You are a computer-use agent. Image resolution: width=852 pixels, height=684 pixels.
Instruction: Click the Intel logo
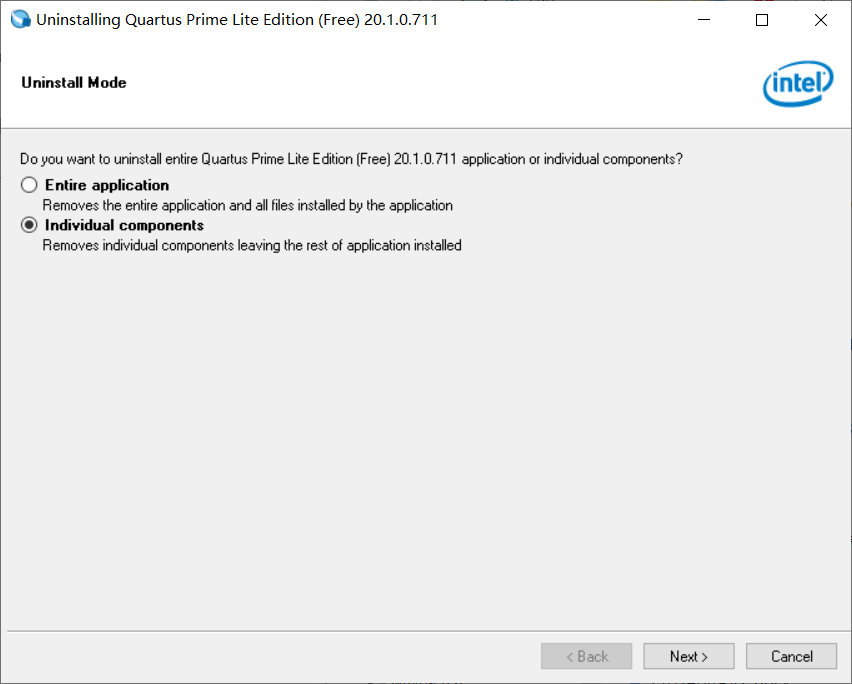click(x=798, y=84)
